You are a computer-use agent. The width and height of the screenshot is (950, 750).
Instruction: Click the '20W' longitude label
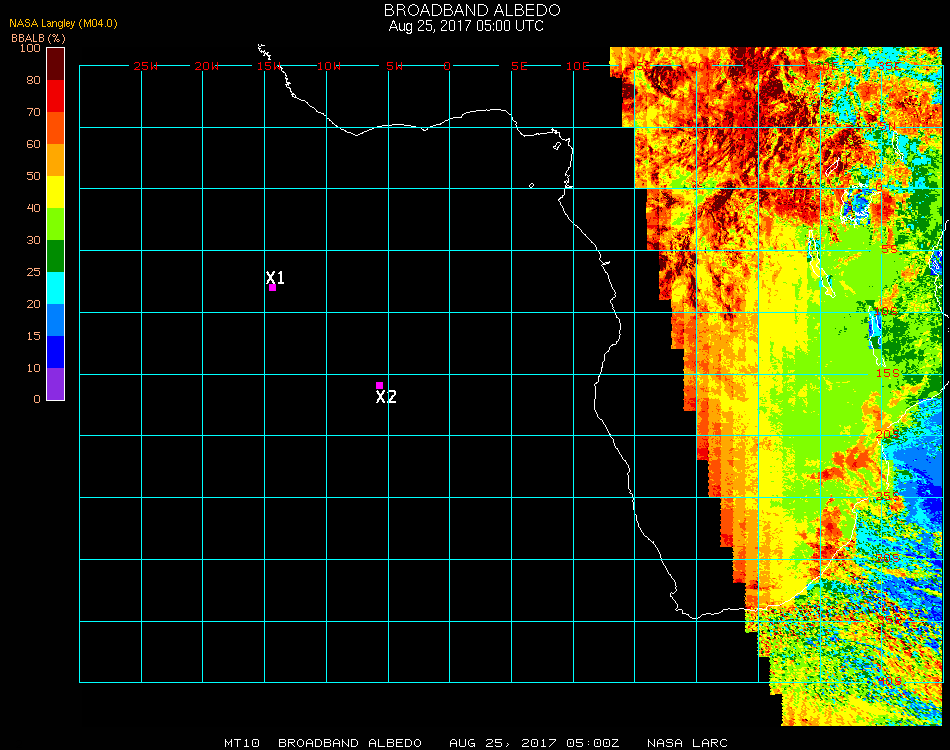pyautogui.click(x=207, y=66)
